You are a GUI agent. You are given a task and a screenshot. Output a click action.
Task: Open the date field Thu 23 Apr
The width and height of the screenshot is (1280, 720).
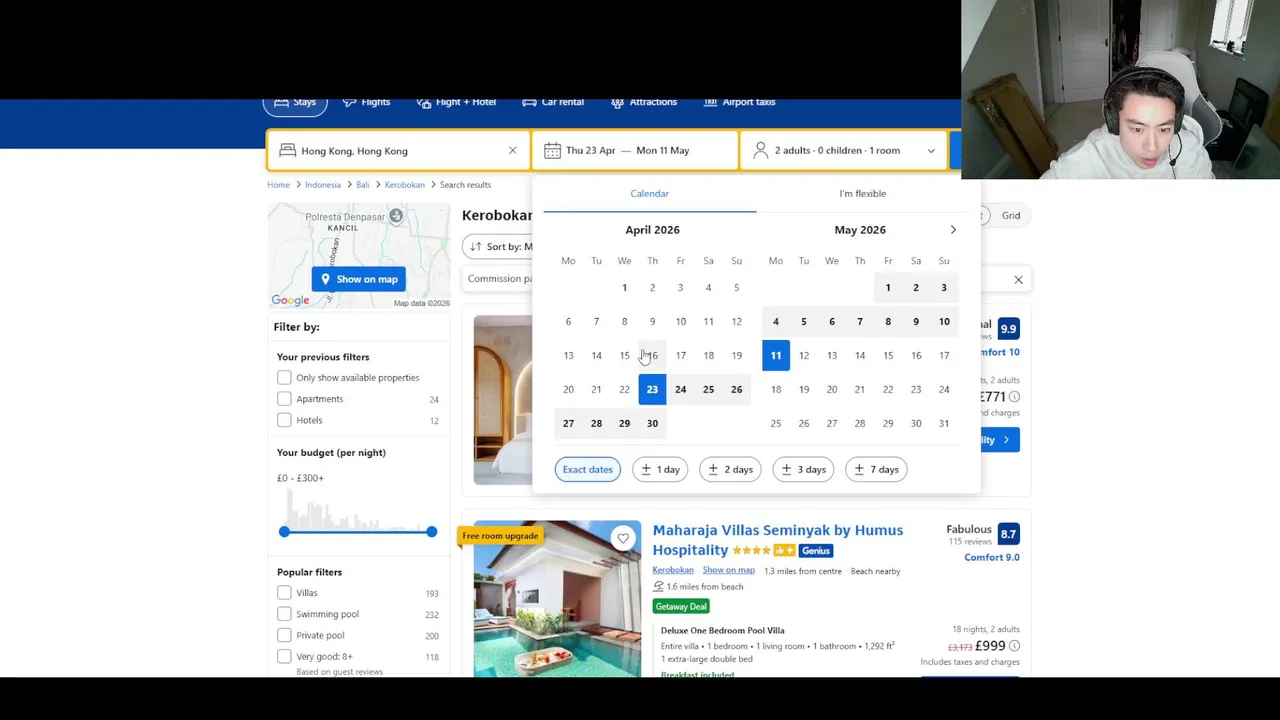pyautogui.click(x=635, y=150)
